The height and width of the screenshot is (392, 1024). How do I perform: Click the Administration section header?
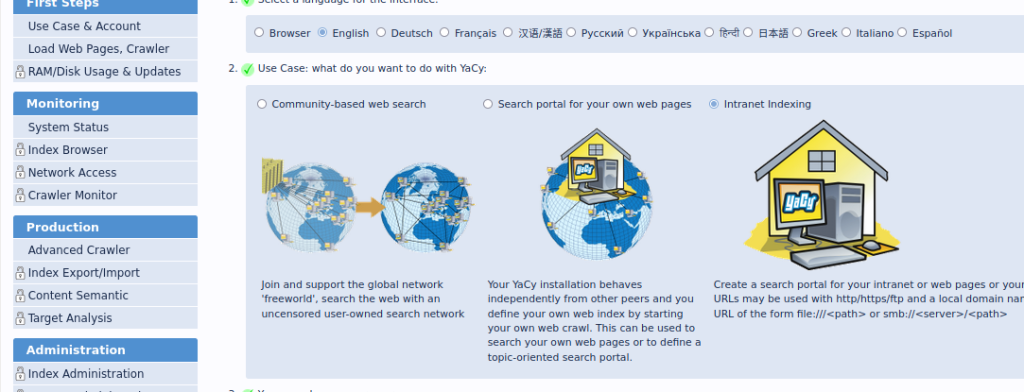(x=105, y=350)
